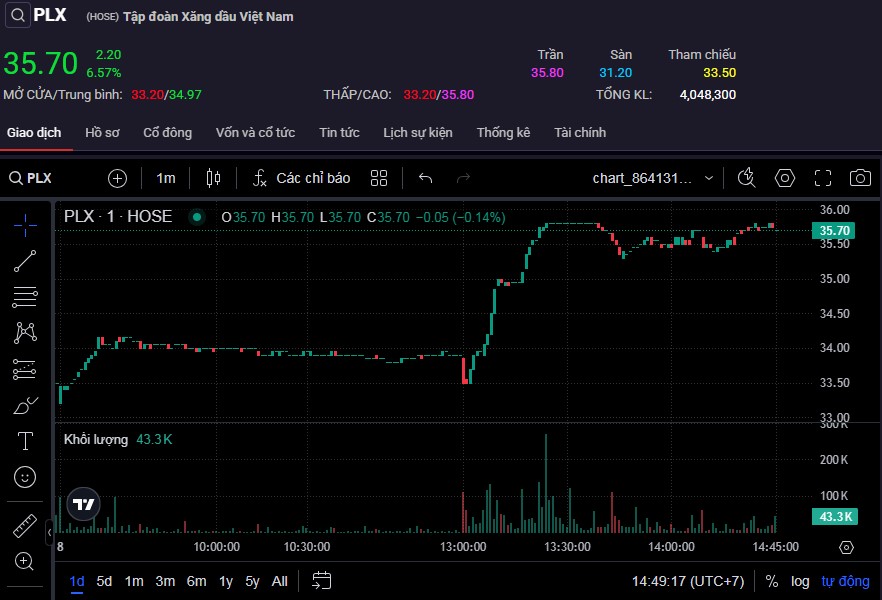The height and width of the screenshot is (600, 882).
Task: Select the brush drawing tool
Action: point(25,405)
